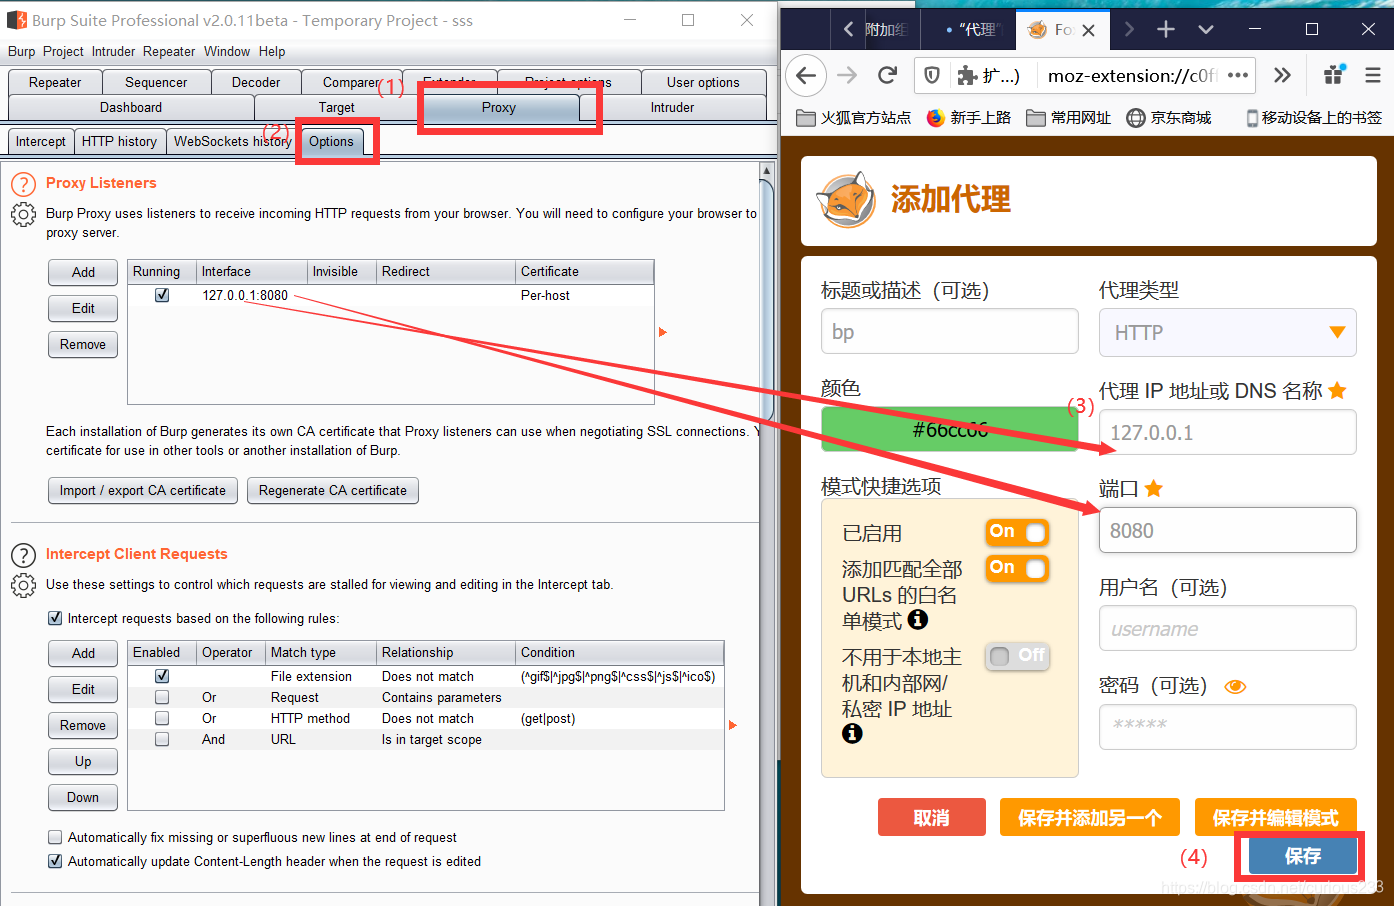
Task: Click the 用户名 username input field
Action: [1227, 628]
